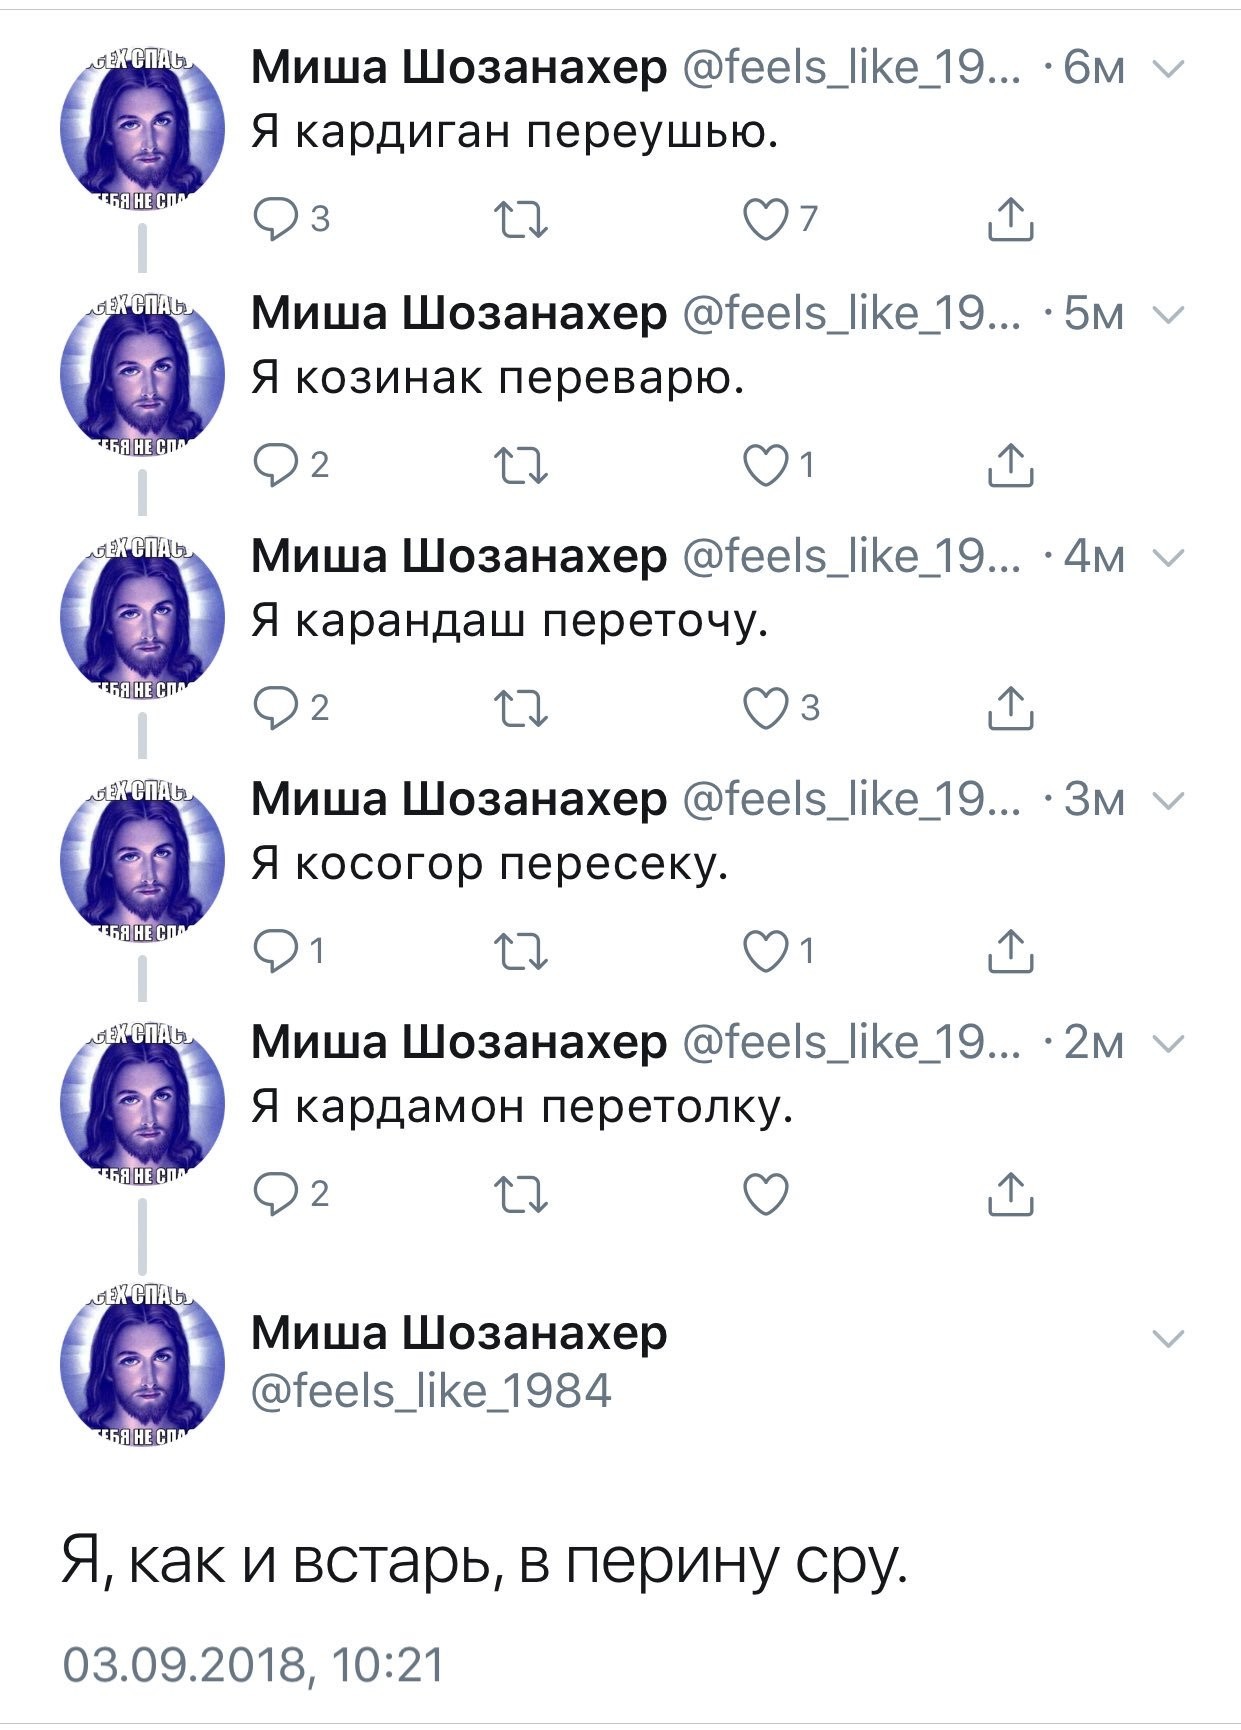
Task: Share the "Я карандаш переточу" tweet
Action: click(1010, 708)
